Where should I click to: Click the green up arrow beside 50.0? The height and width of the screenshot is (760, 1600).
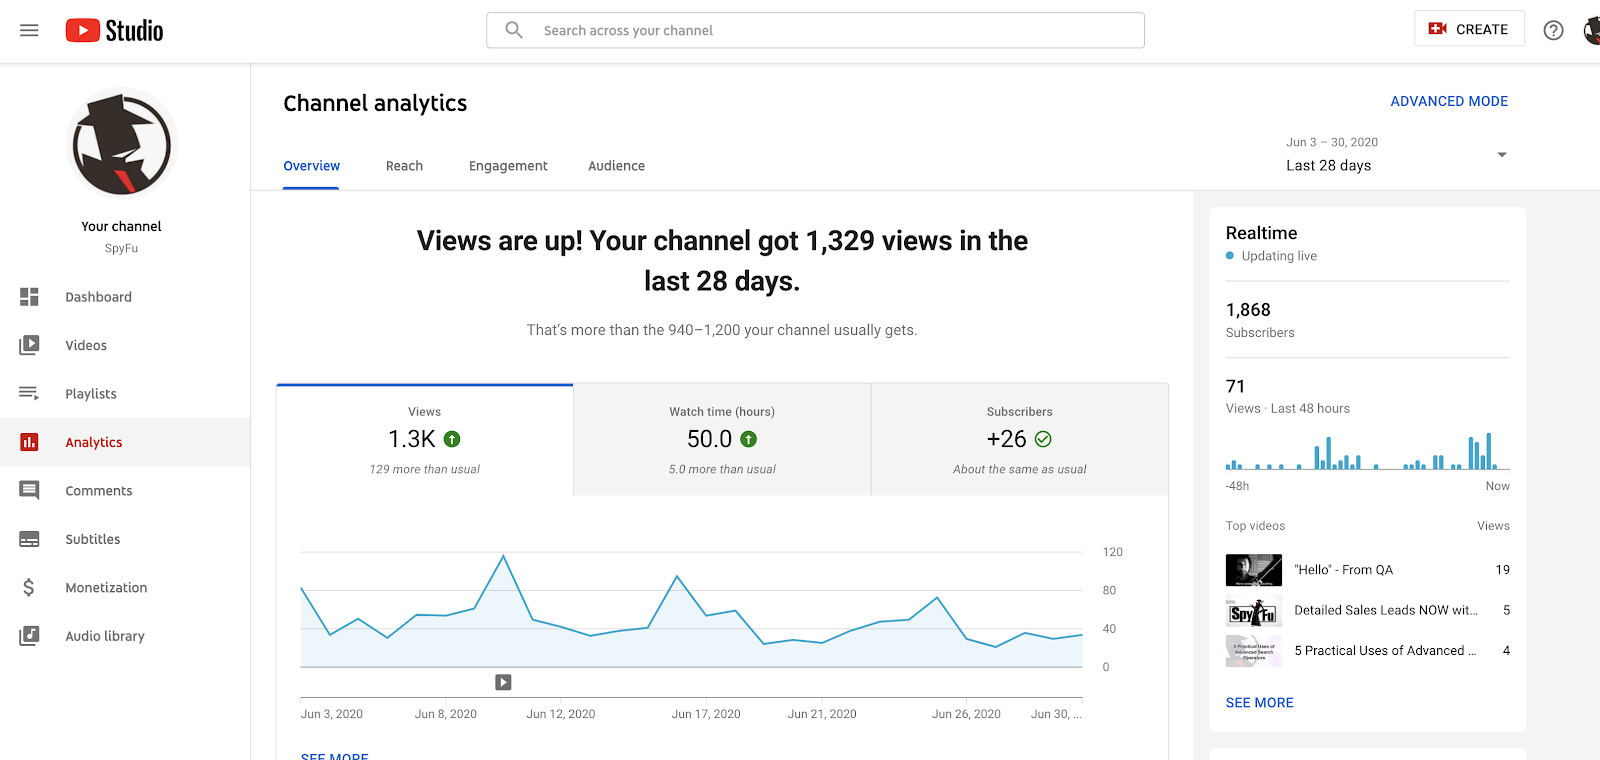coord(749,439)
